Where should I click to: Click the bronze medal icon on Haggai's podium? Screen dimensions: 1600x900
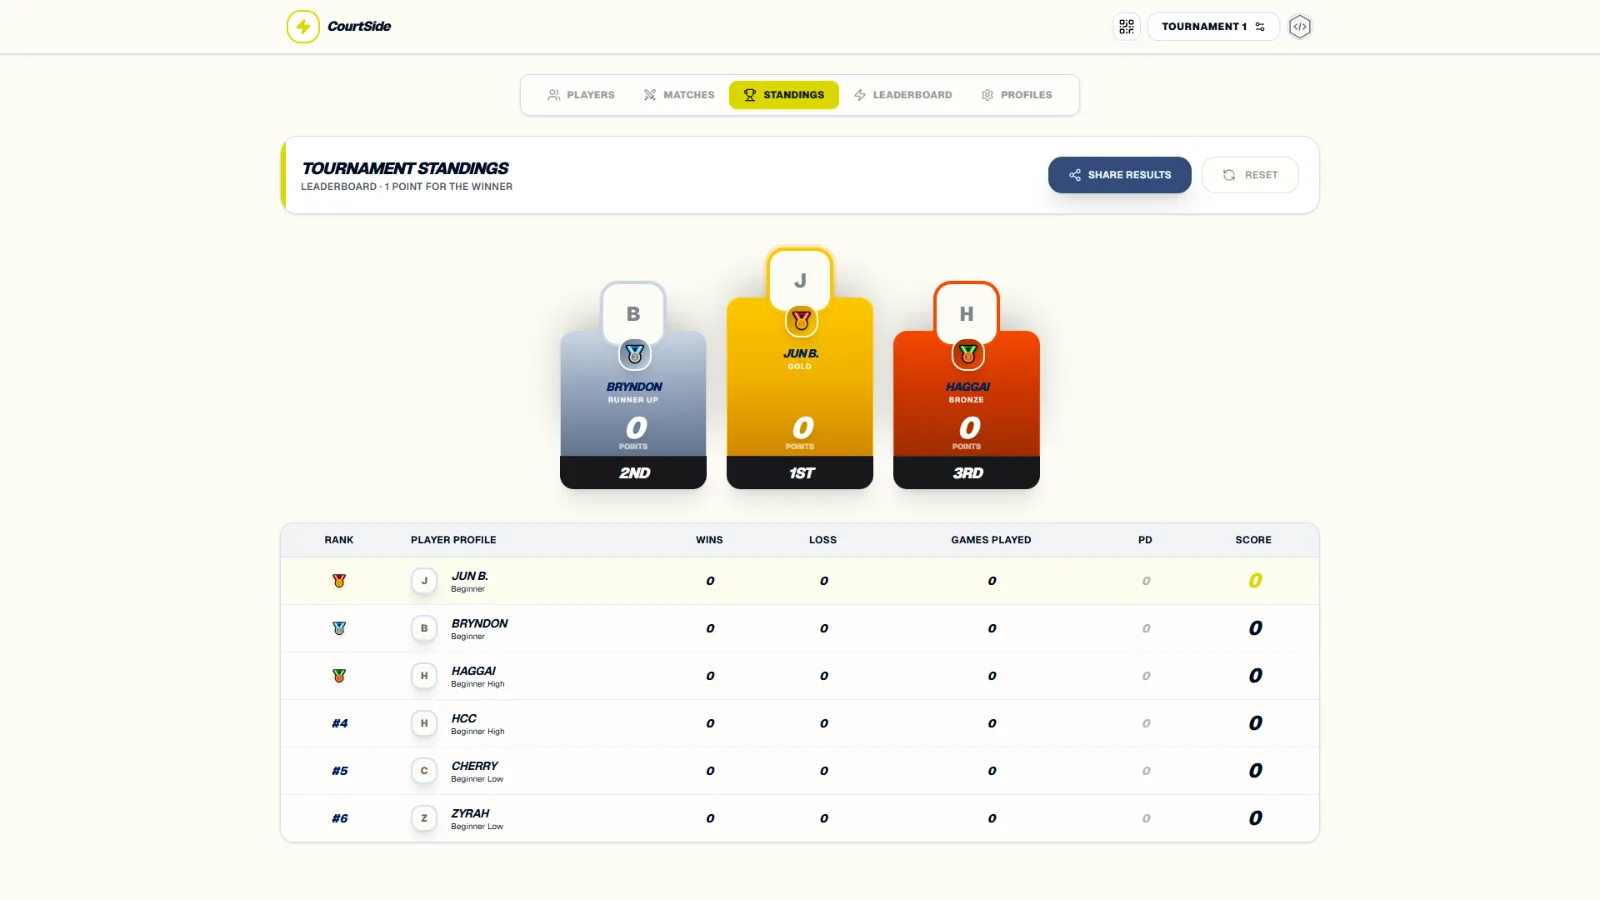967,354
